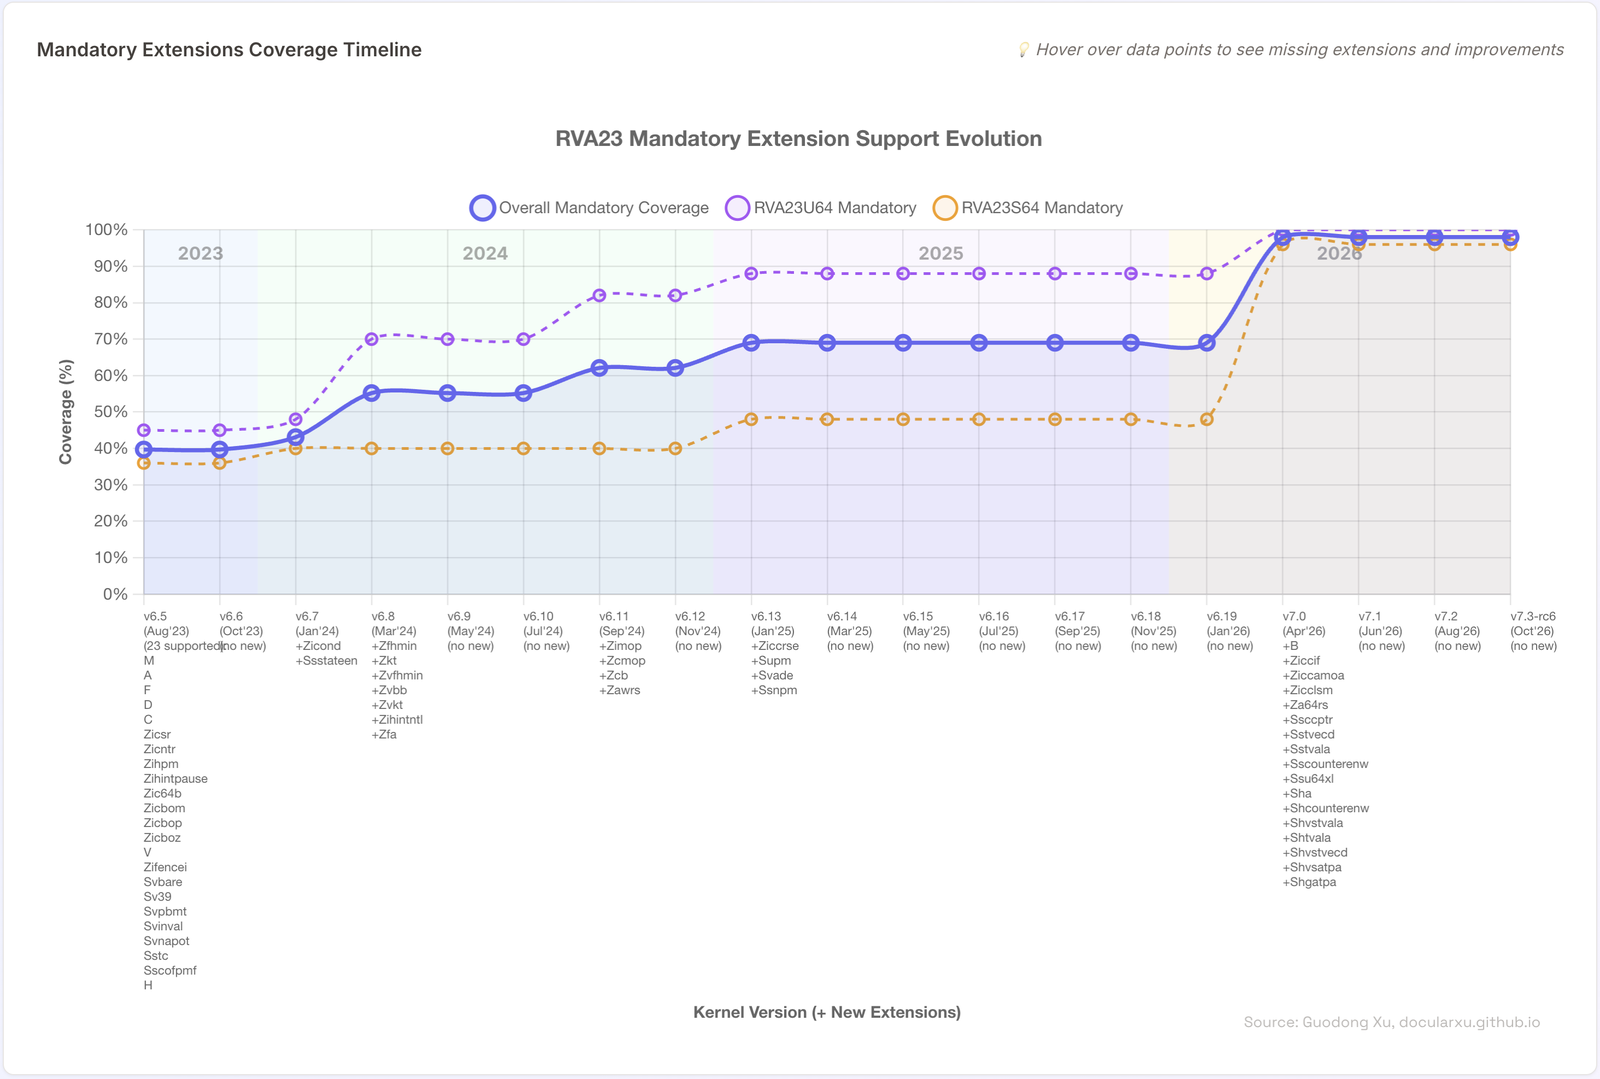Click the +Ziccrse label under v6.13
This screenshot has height=1079, width=1600.
coord(775,646)
